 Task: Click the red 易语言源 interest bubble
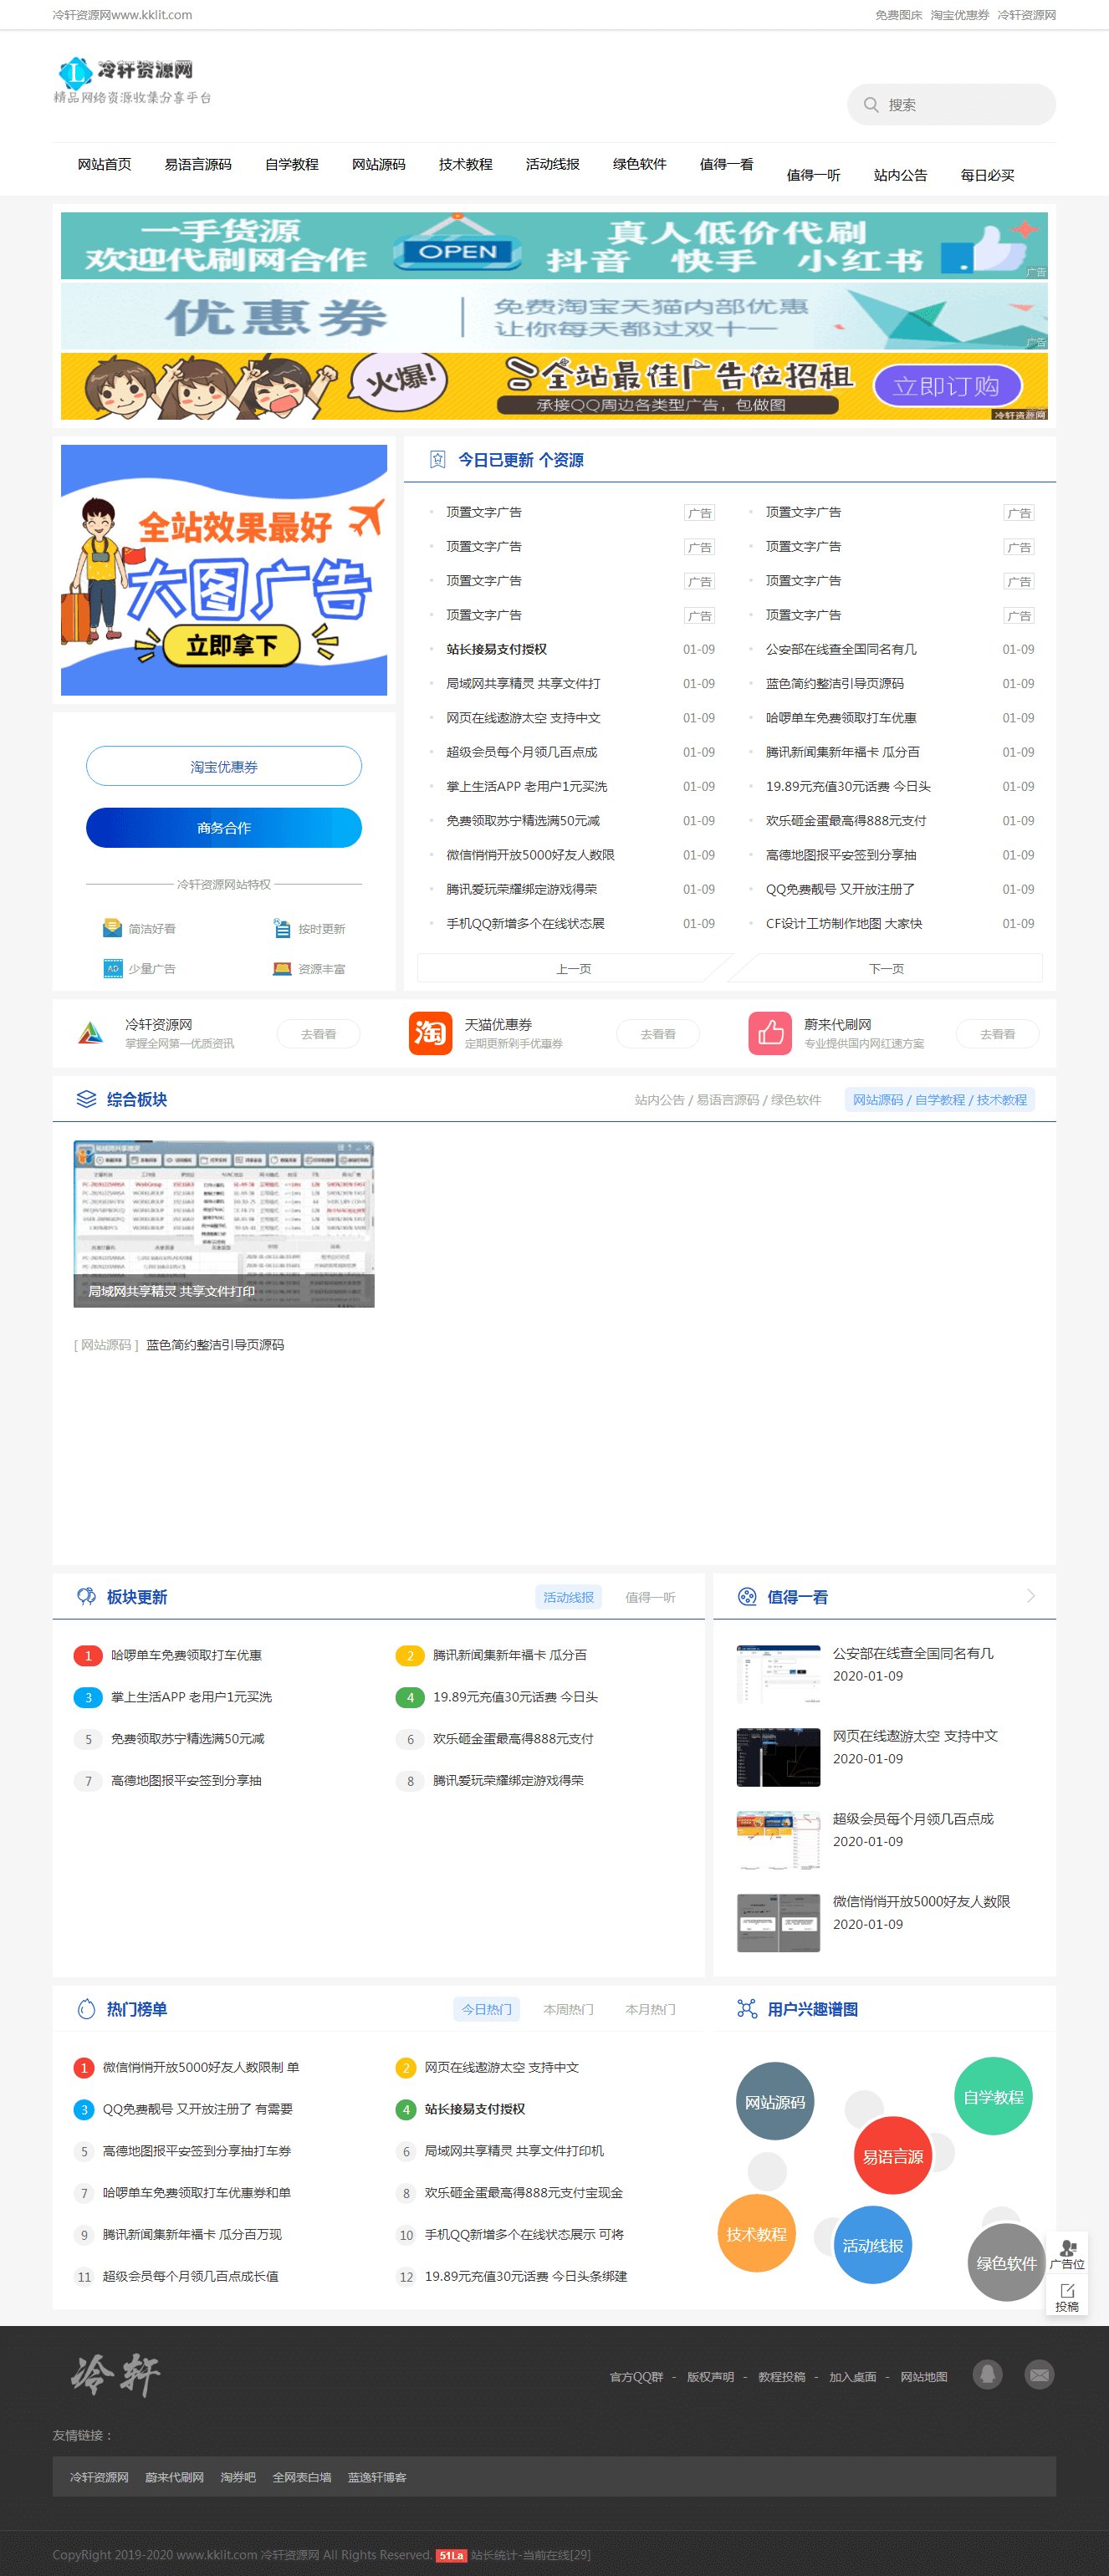click(893, 2157)
